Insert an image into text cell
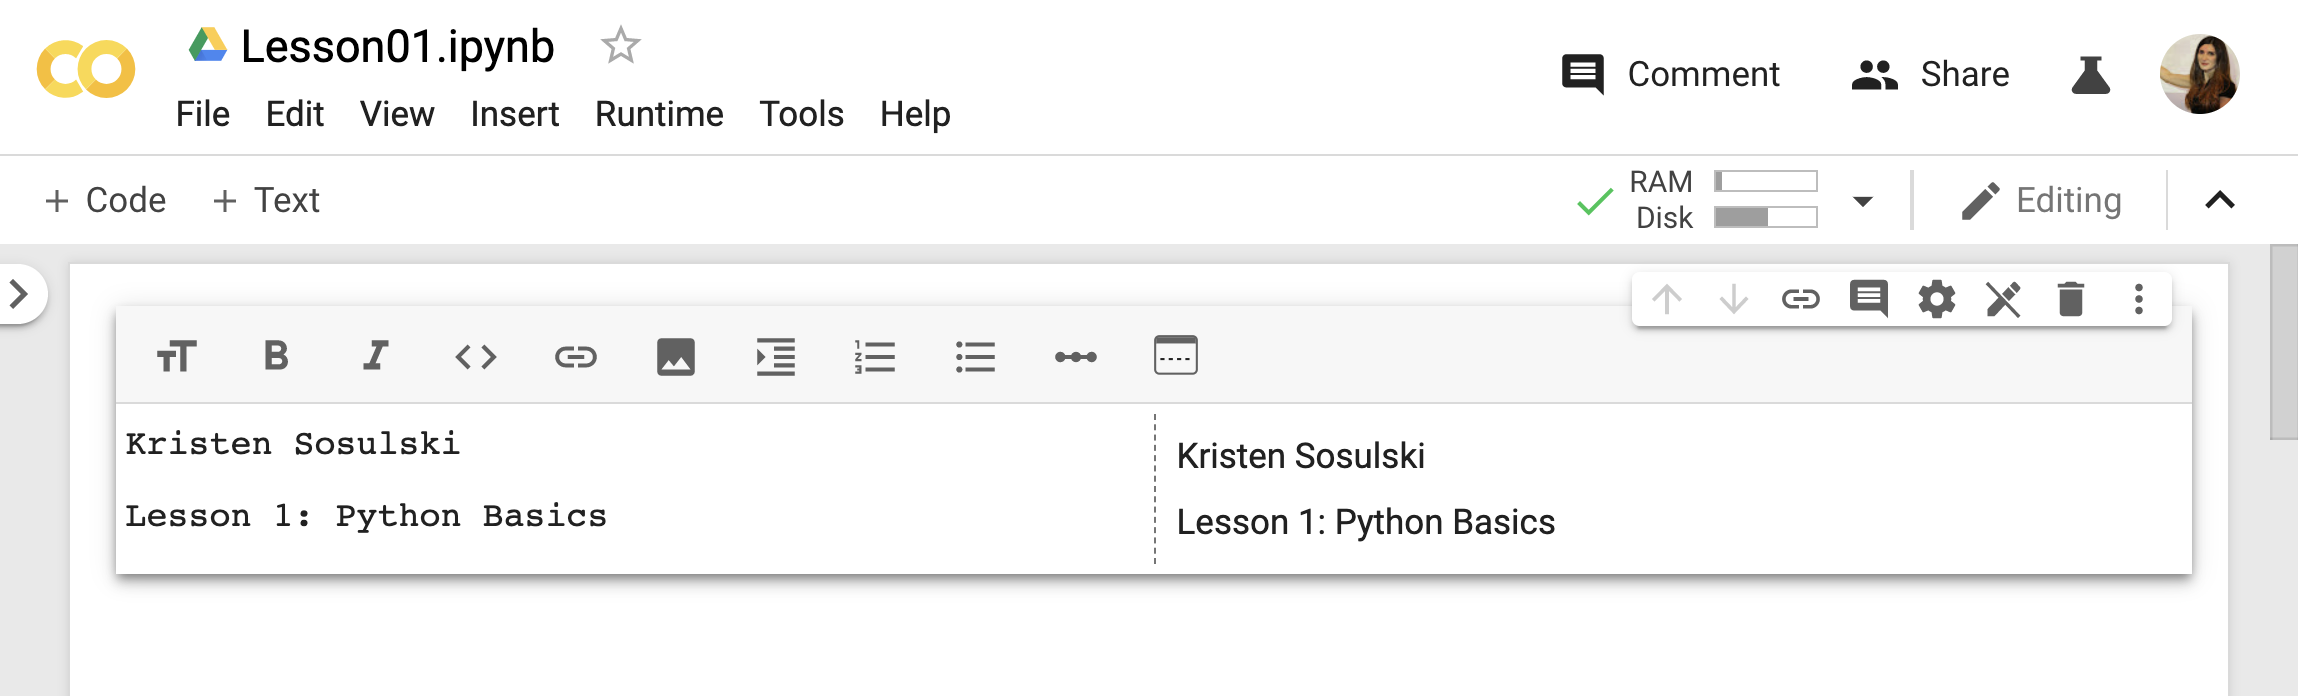2298x696 pixels. point(676,357)
